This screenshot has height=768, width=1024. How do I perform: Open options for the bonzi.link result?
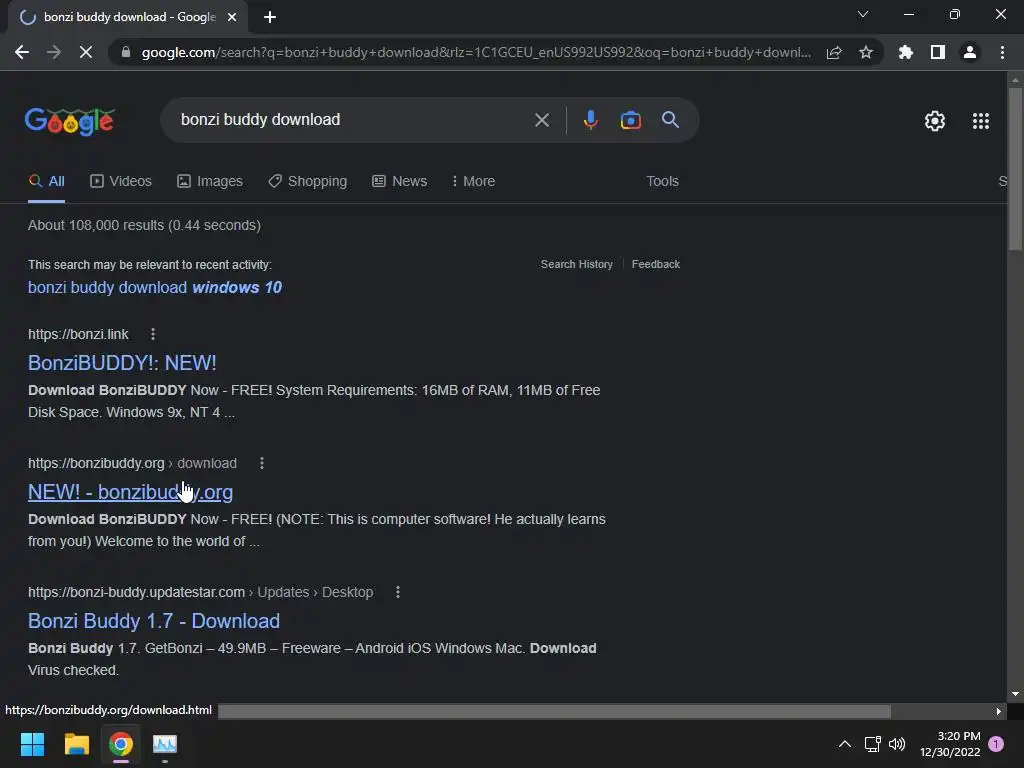click(153, 334)
